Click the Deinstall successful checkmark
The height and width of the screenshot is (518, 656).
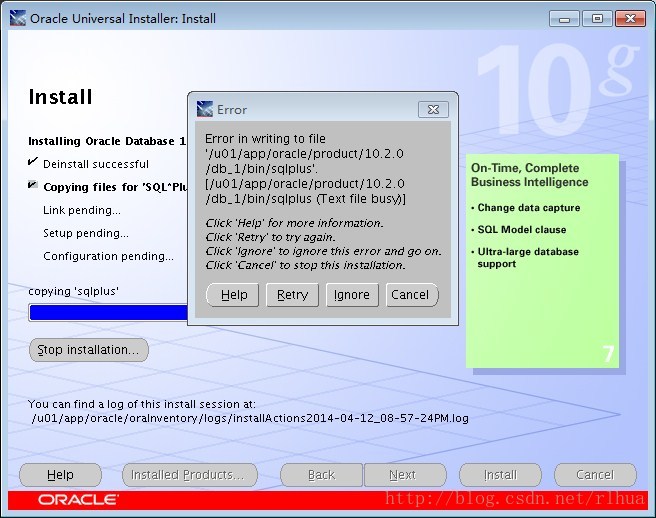[x=33, y=162]
